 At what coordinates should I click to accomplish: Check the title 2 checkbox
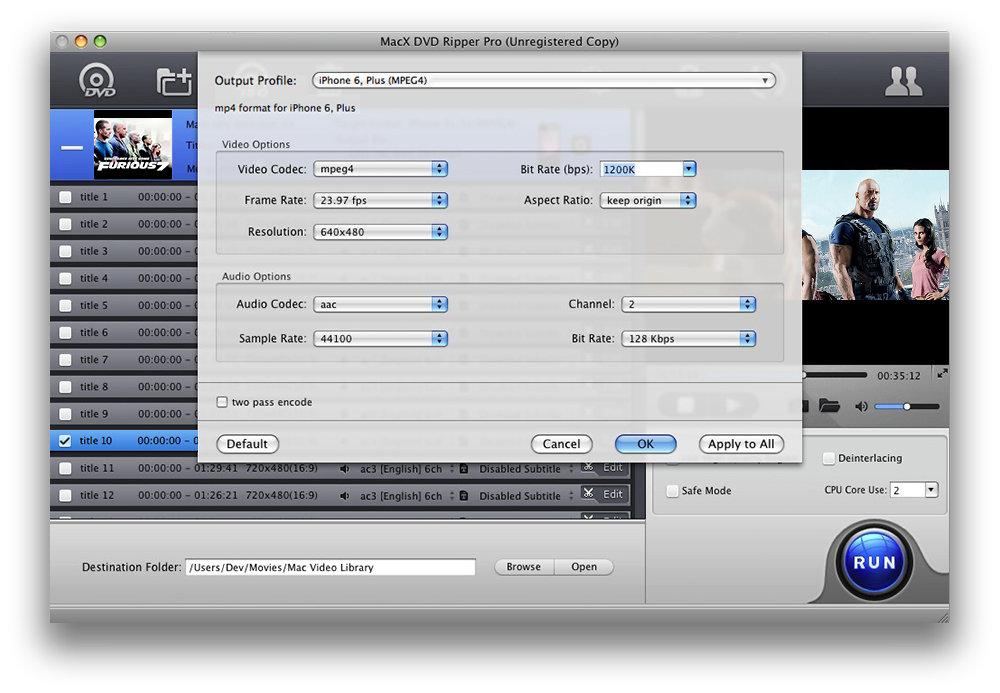(65, 224)
